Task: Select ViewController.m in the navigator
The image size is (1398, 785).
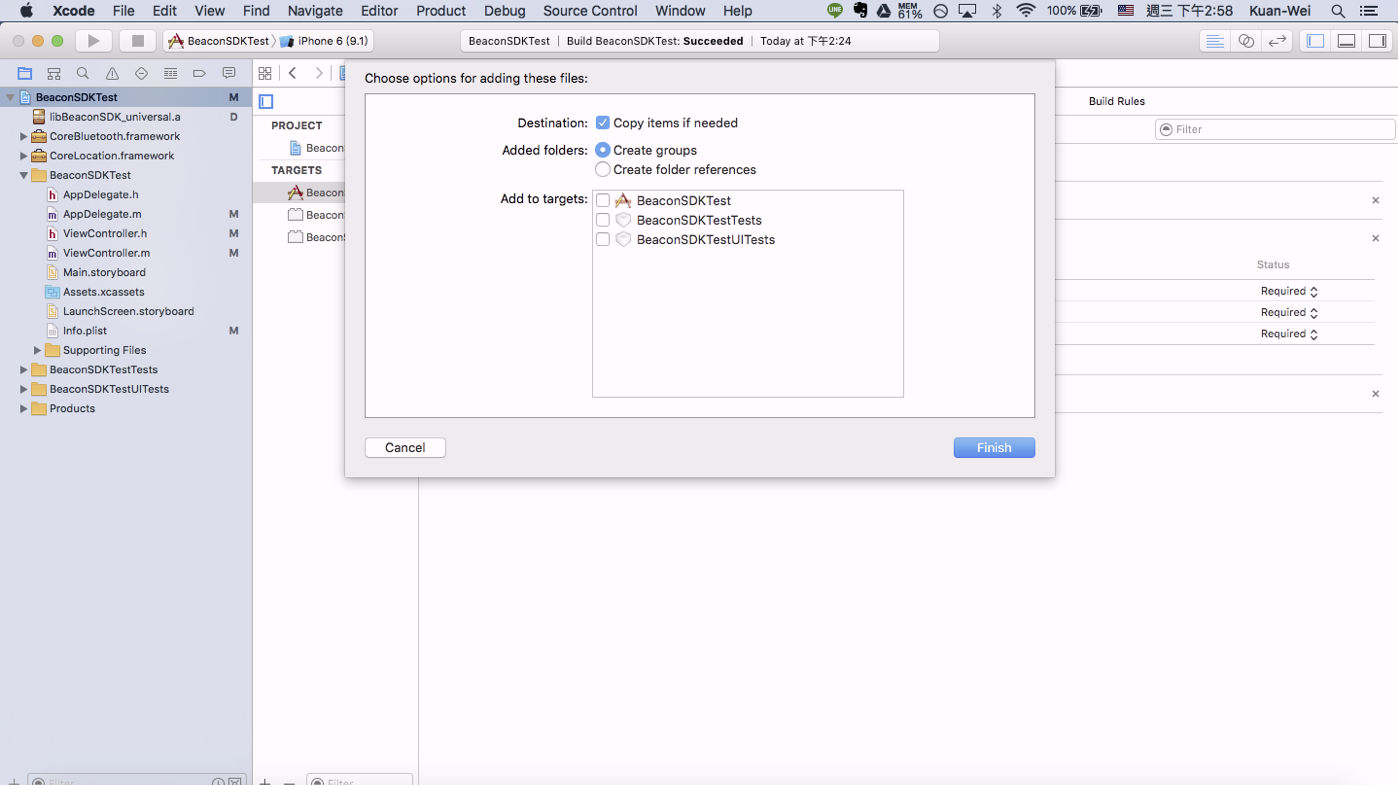Action: pyautogui.click(x=106, y=253)
